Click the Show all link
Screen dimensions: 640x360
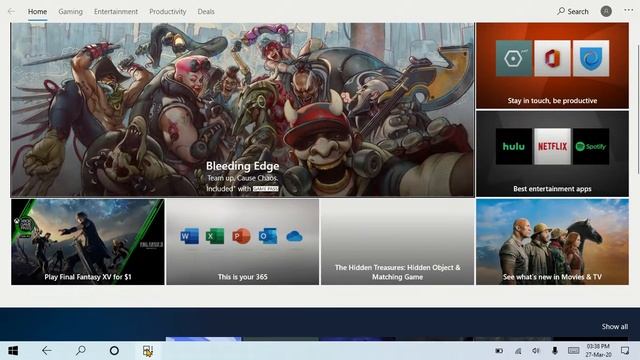[615, 327]
